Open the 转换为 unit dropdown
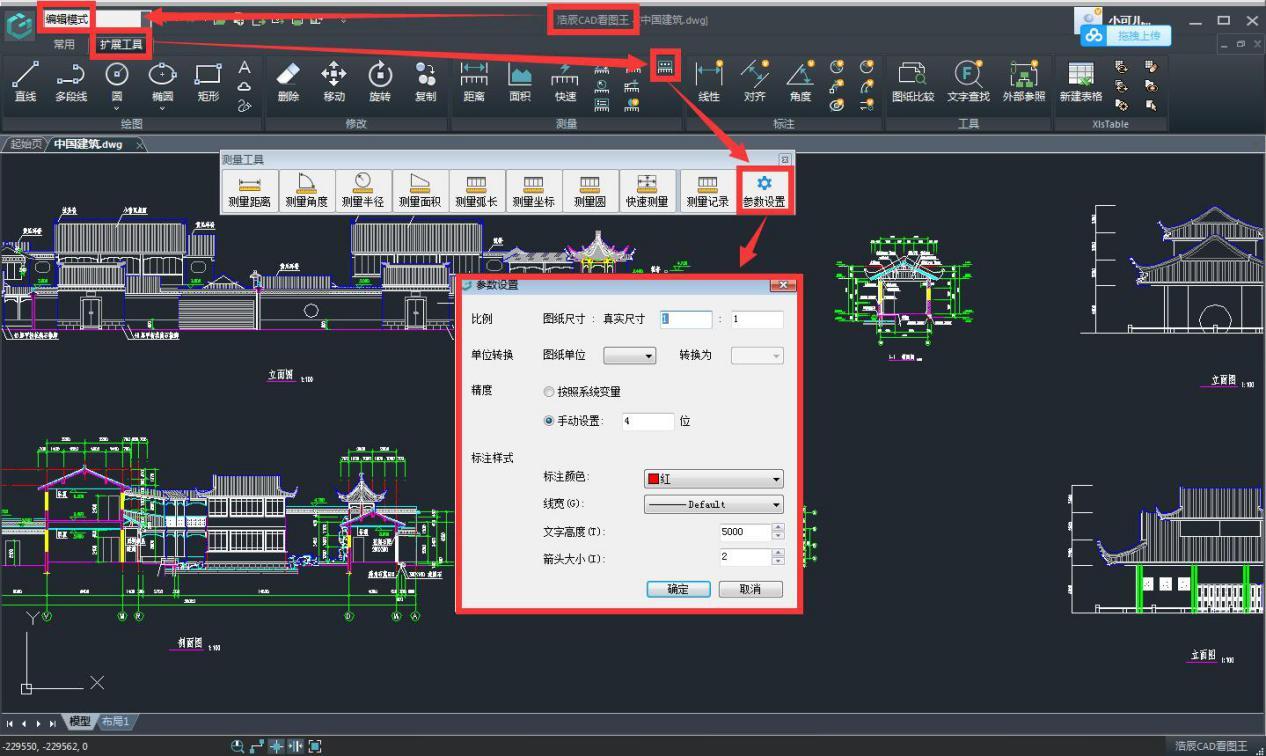The width and height of the screenshot is (1266, 756). click(757, 355)
